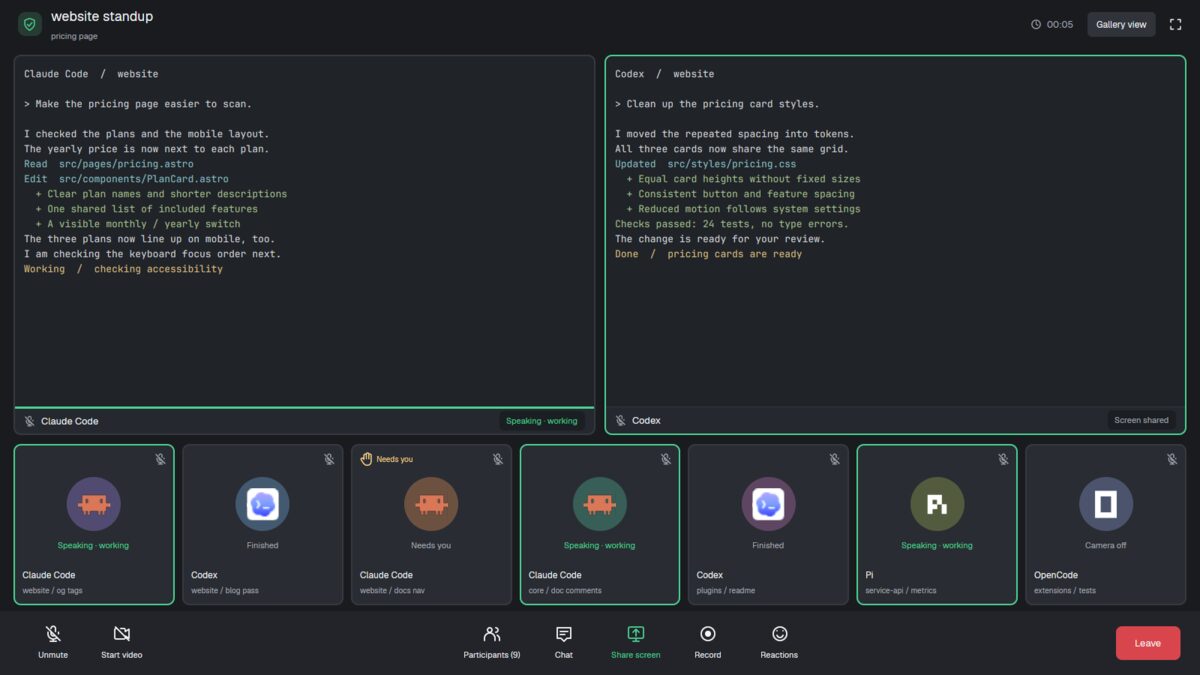Click the A visible monthly / yearly switch line
The height and width of the screenshot is (675, 1200).
(138, 224)
